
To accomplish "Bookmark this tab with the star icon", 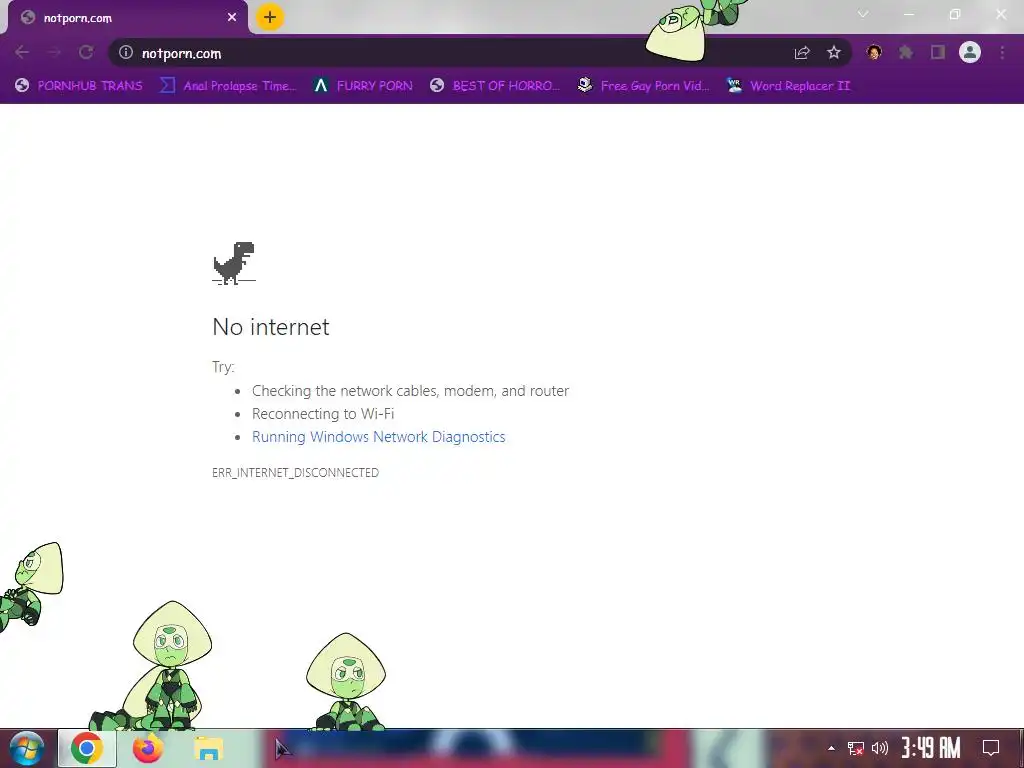I will (834, 52).
